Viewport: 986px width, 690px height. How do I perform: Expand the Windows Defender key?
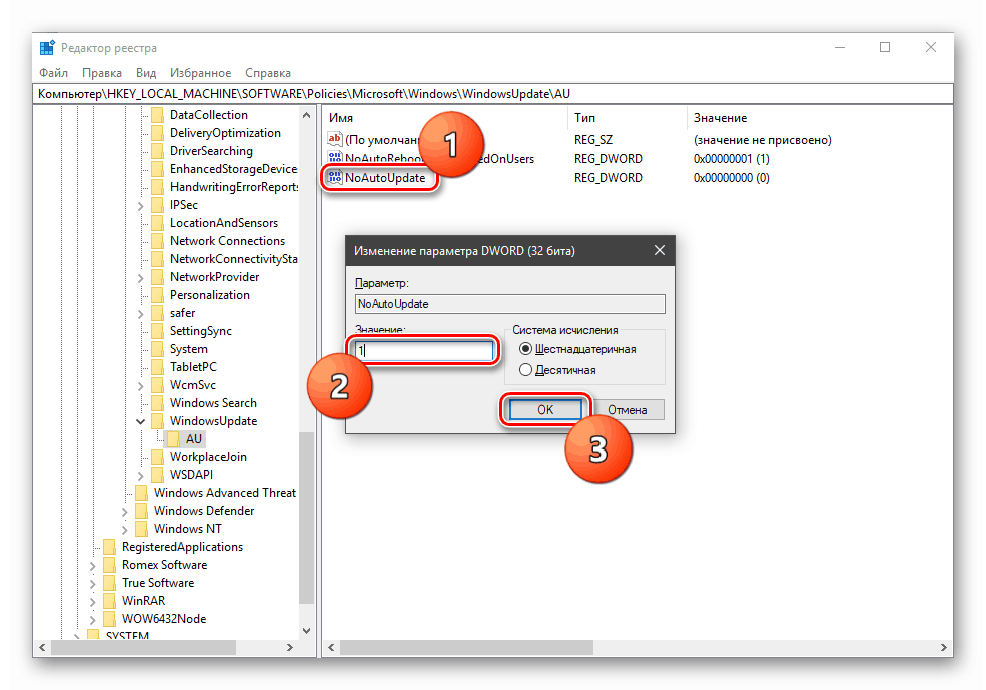(x=125, y=511)
